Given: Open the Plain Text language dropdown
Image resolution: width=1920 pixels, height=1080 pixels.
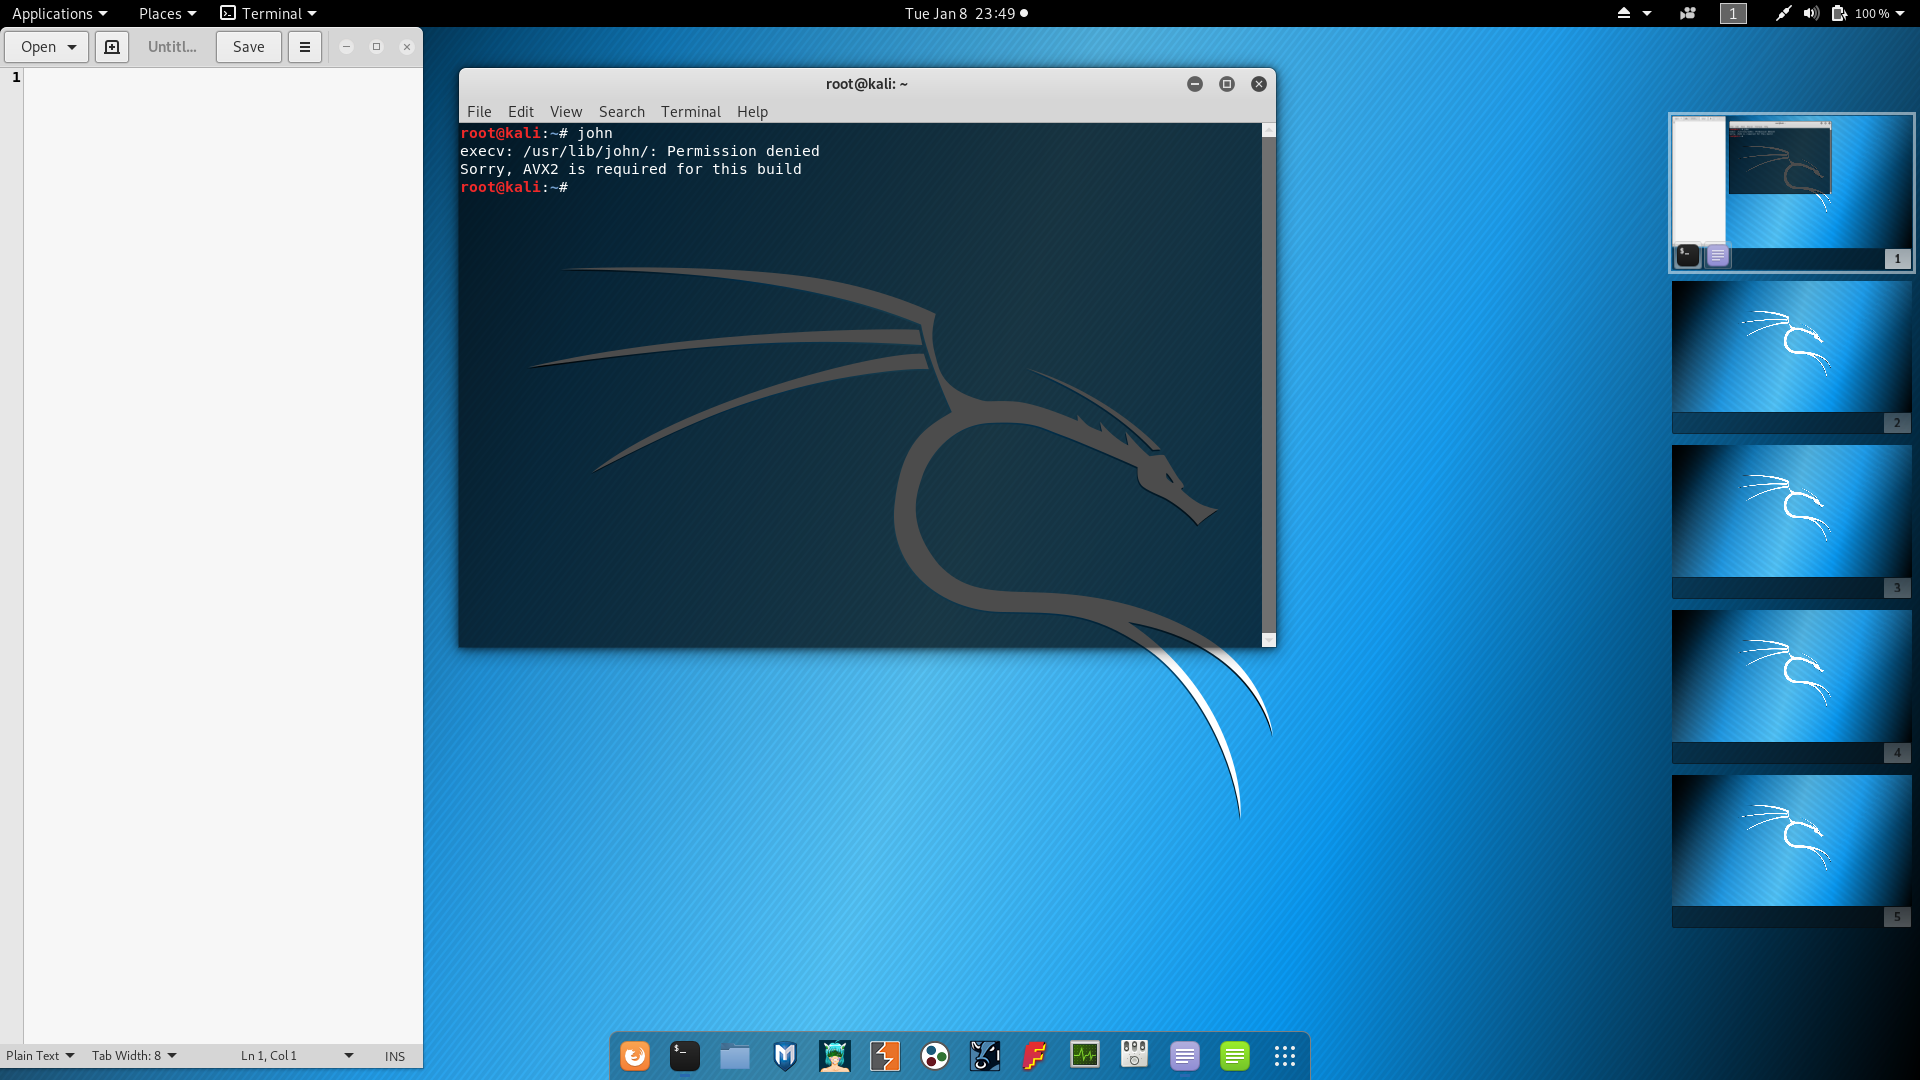Looking at the screenshot, I should point(40,1056).
